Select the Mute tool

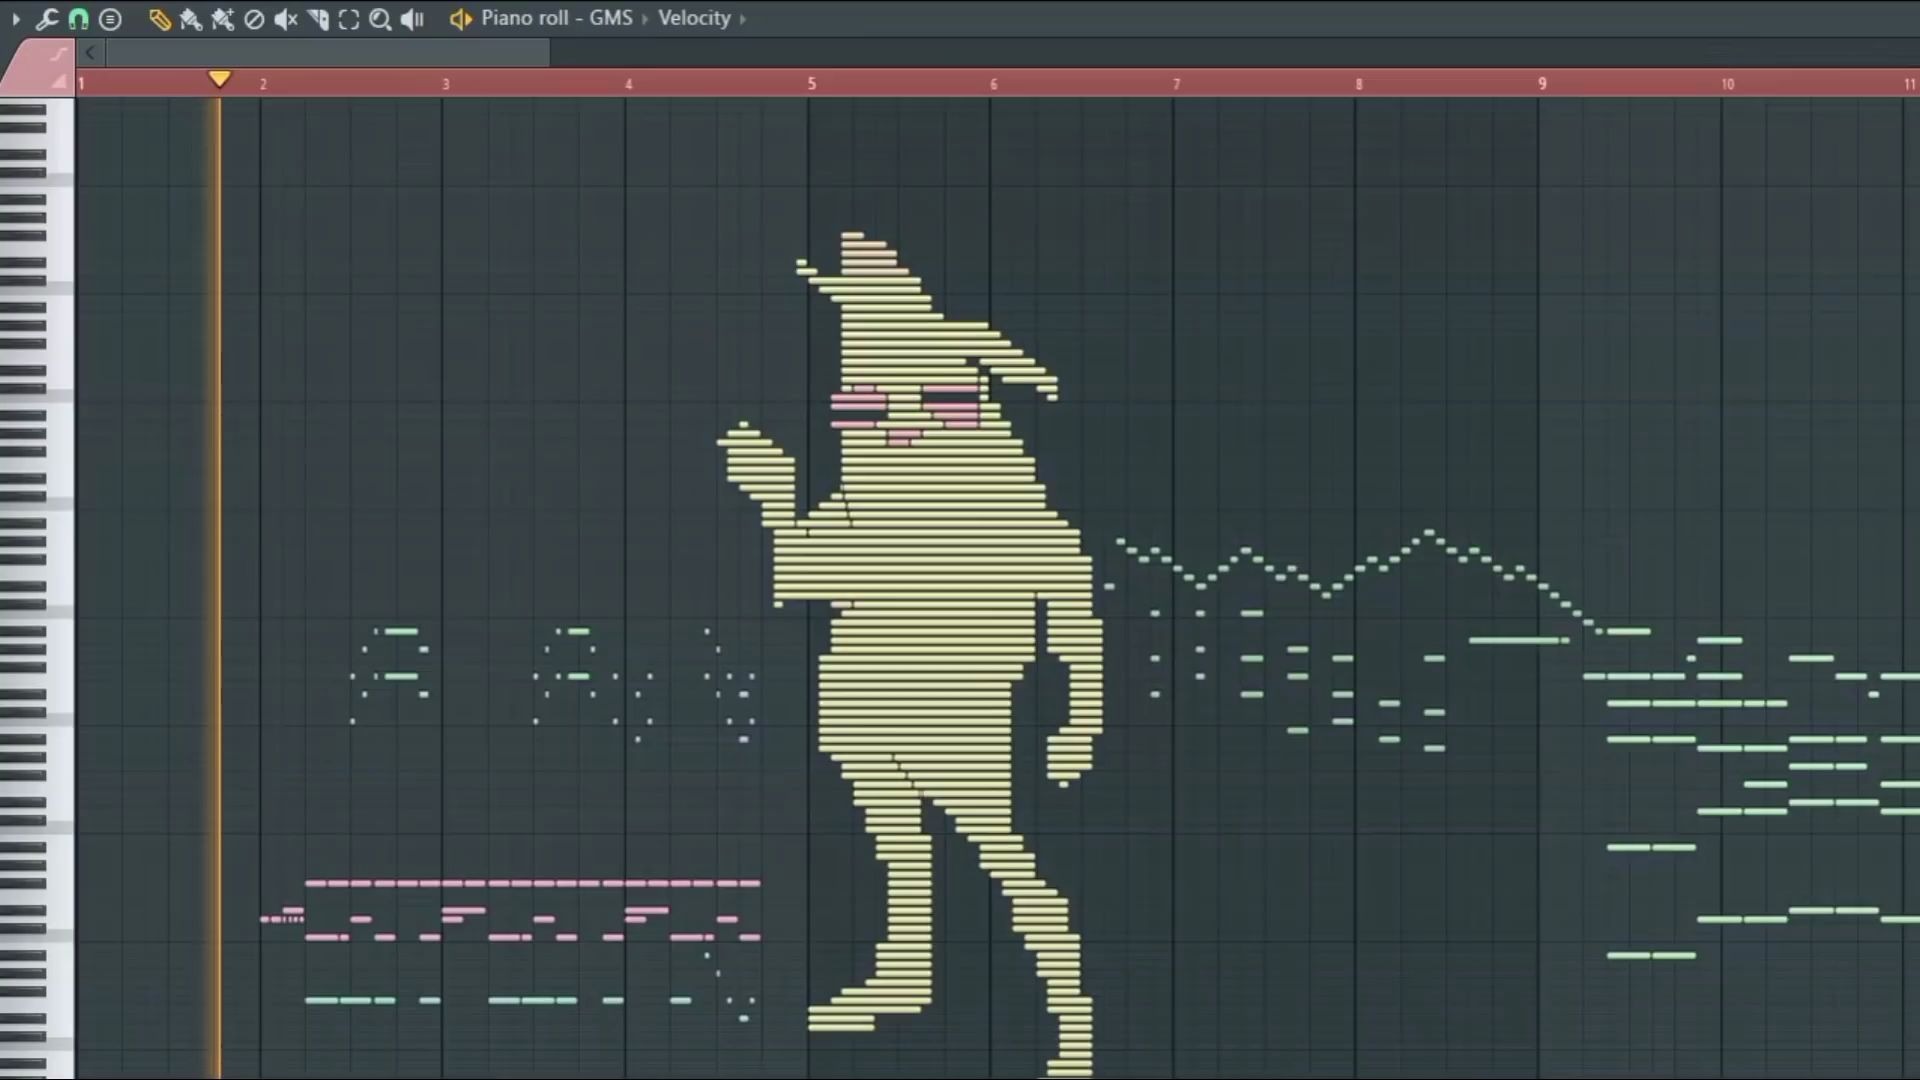point(286,19)
